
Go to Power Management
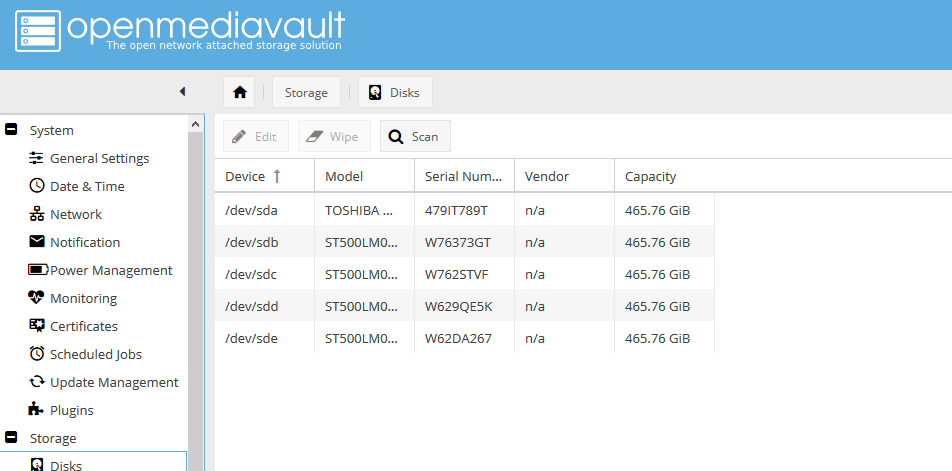pos(111,270)
